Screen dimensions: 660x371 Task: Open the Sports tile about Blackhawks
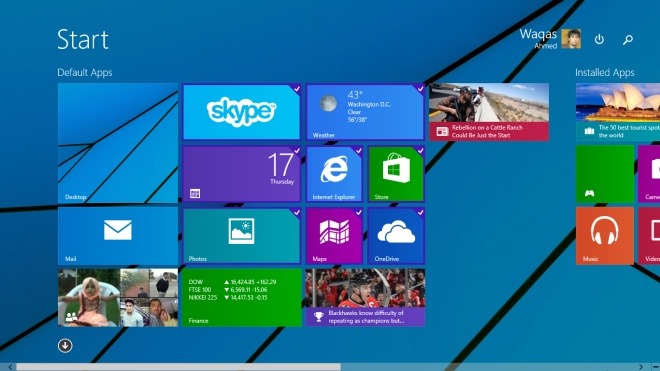pos(365,298)
